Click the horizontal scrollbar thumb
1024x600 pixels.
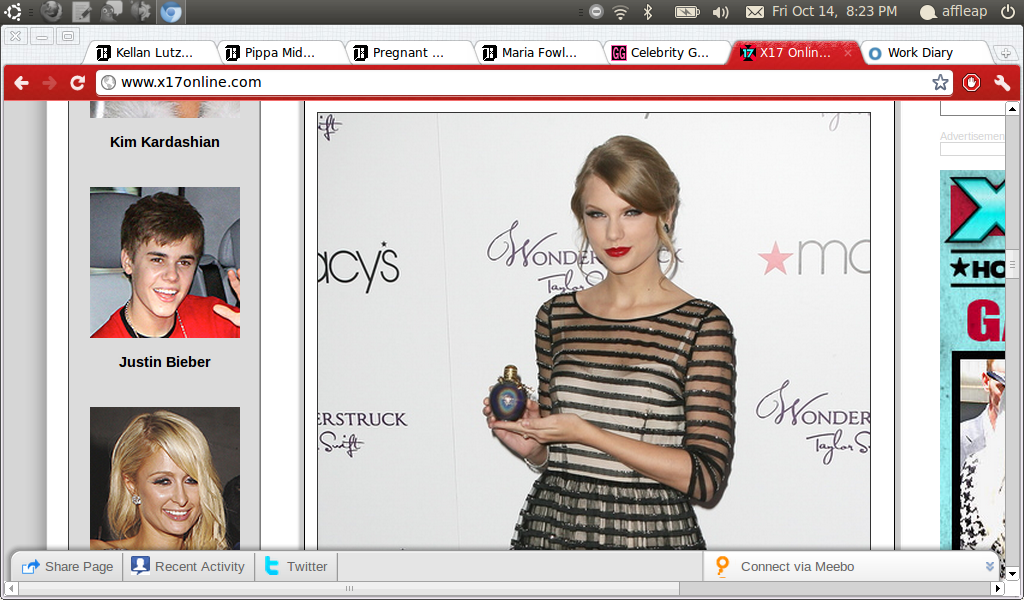coord(349,589)
